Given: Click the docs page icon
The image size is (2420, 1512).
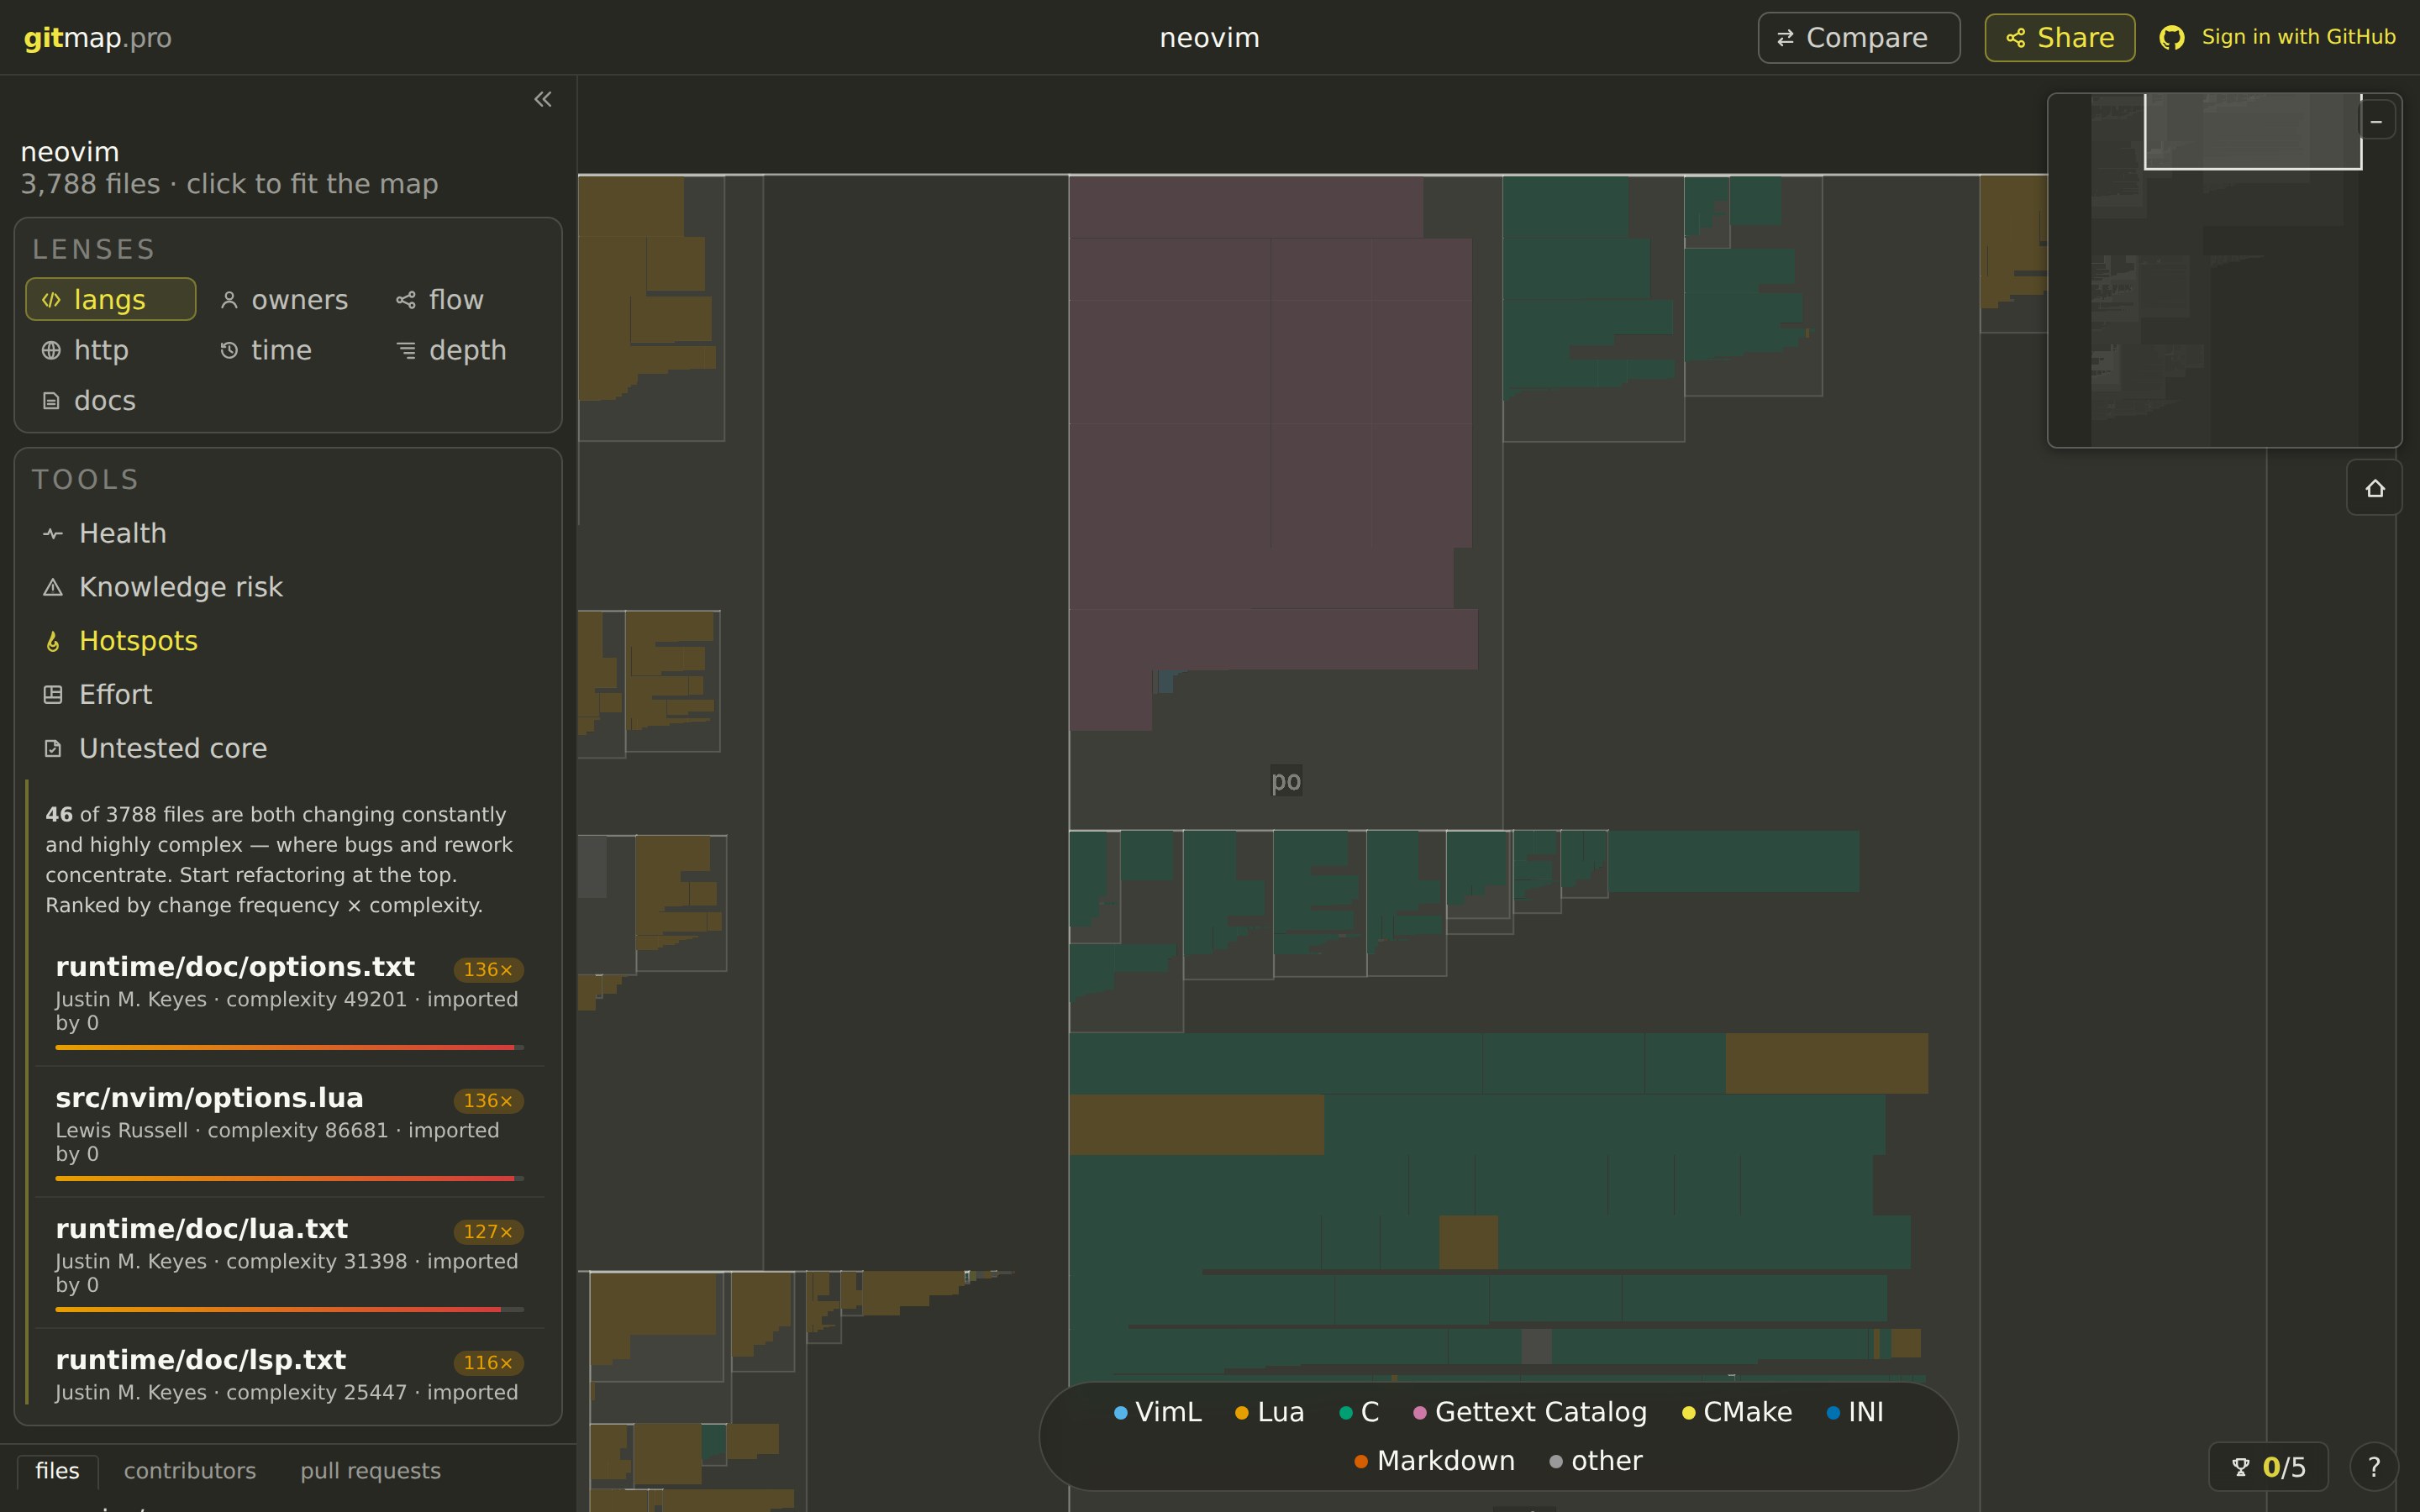Looking at the screenshot, I should click(51, 400).
